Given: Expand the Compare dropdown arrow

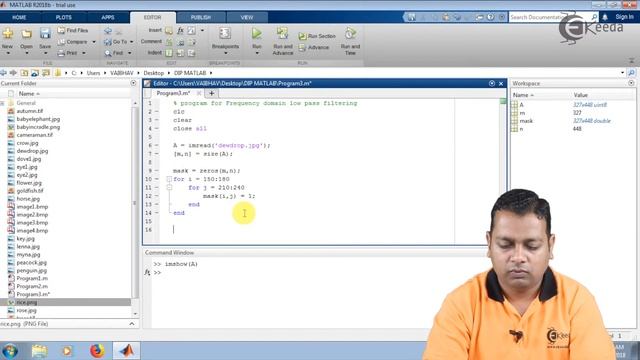Looking at the screenshot, I should pyautogui.click(x=94, y=42).
